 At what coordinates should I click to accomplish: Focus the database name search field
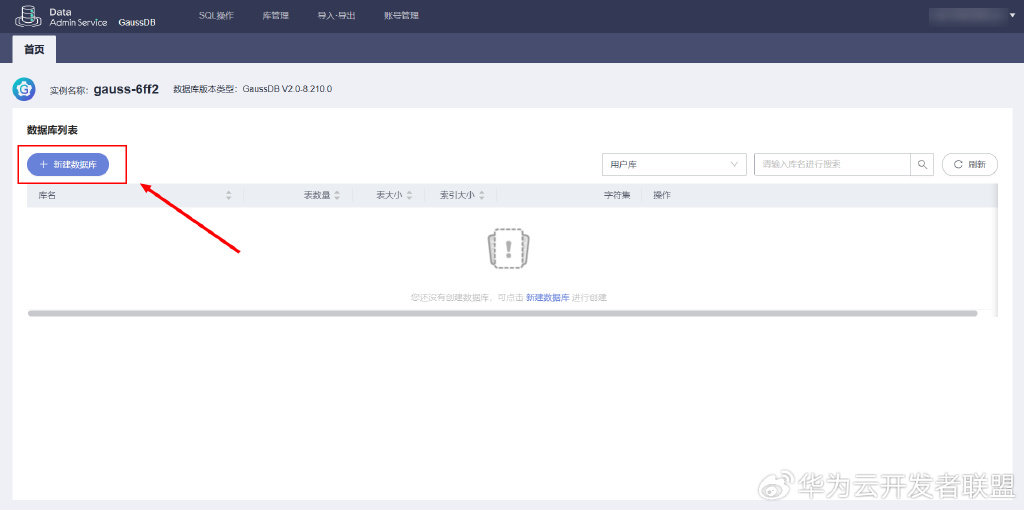(833, 165)
